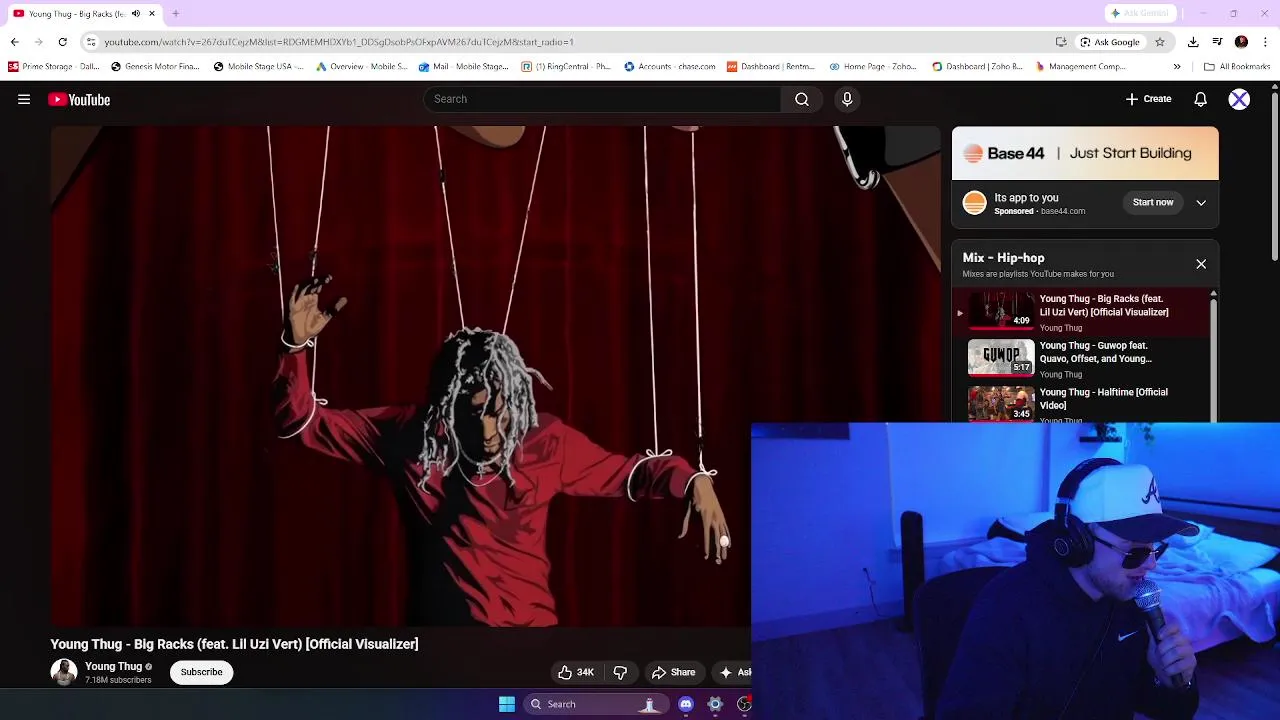This screenshot has height=720, width=1280.
Task: Open Overview - Mobile S... bookmark
Action: (x=361, y=67)
